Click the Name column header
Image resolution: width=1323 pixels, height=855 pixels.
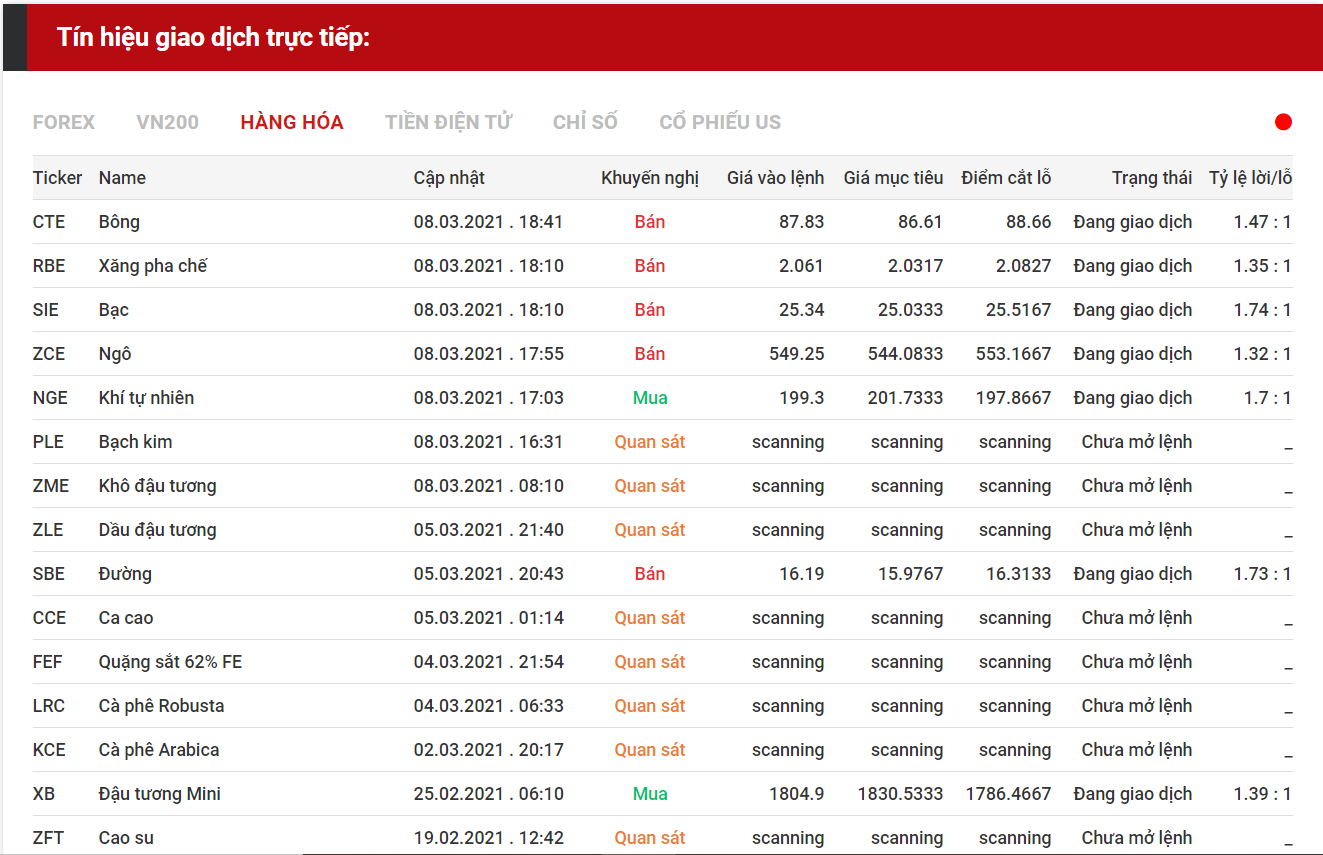point(122,178)
